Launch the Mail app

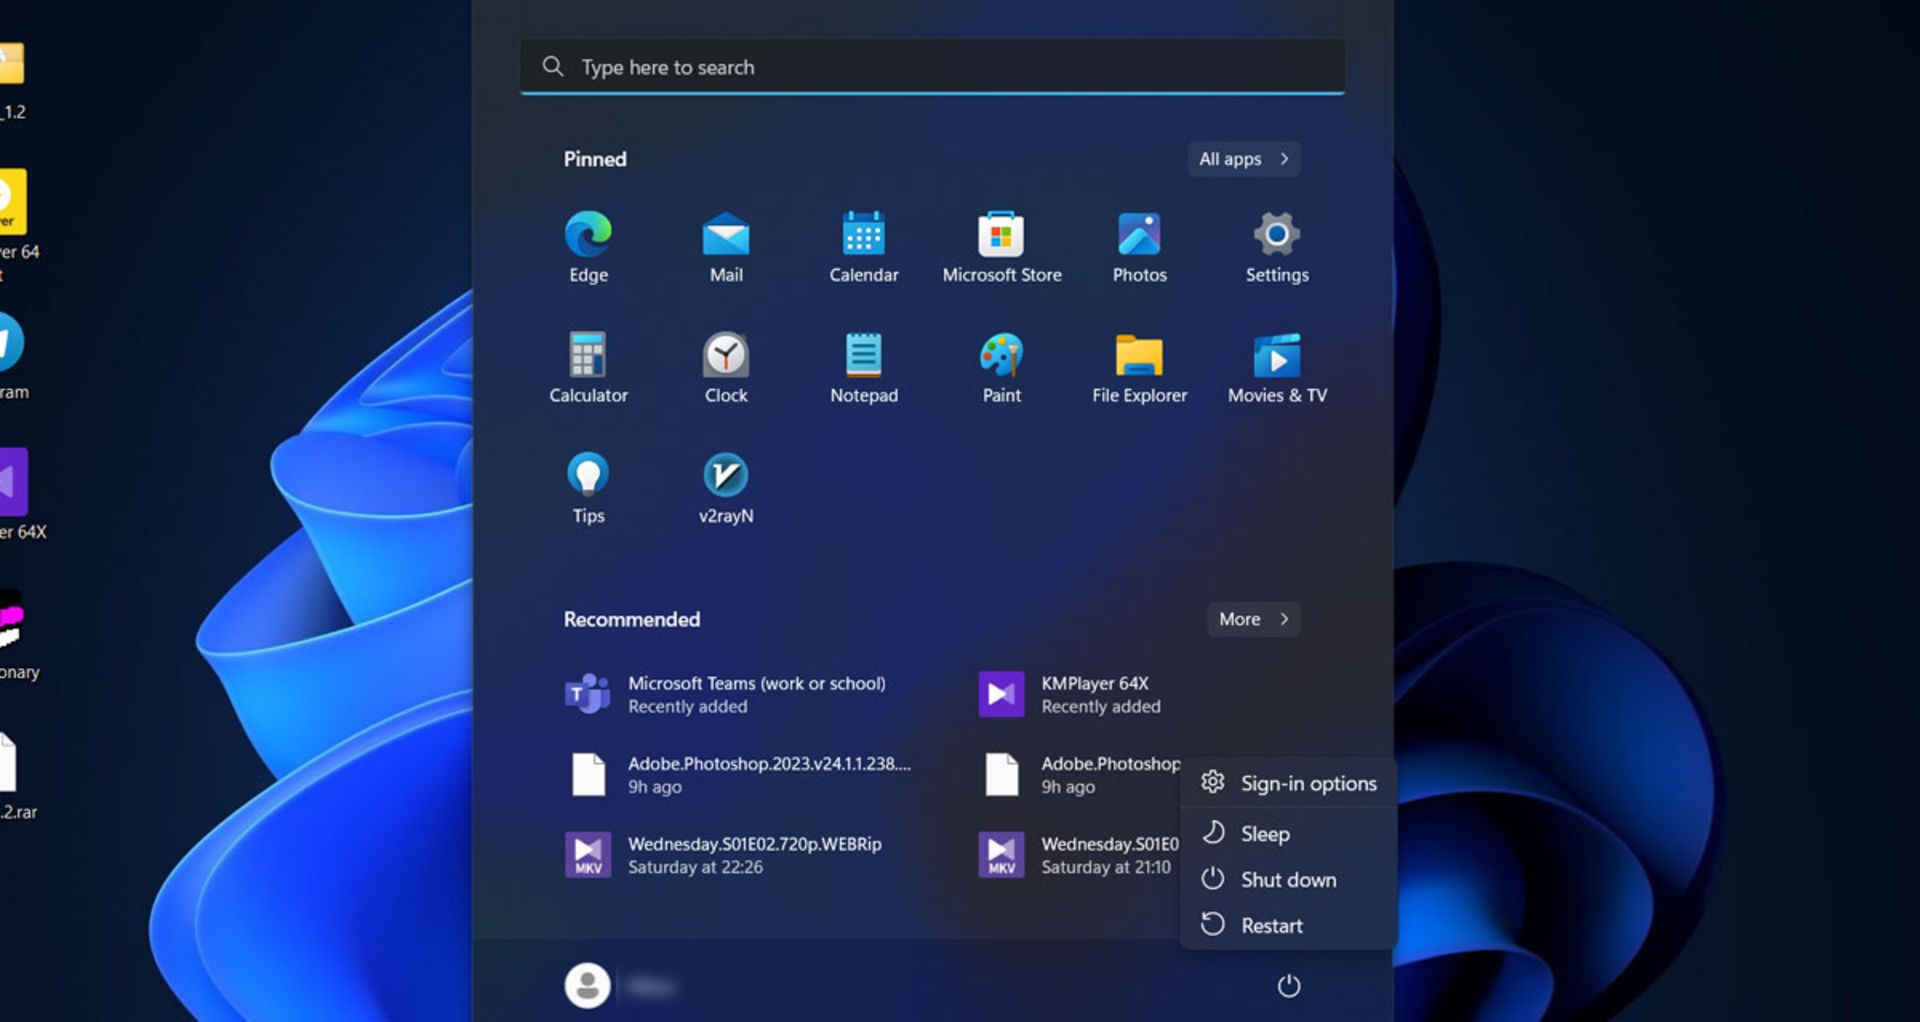point(726,247)
